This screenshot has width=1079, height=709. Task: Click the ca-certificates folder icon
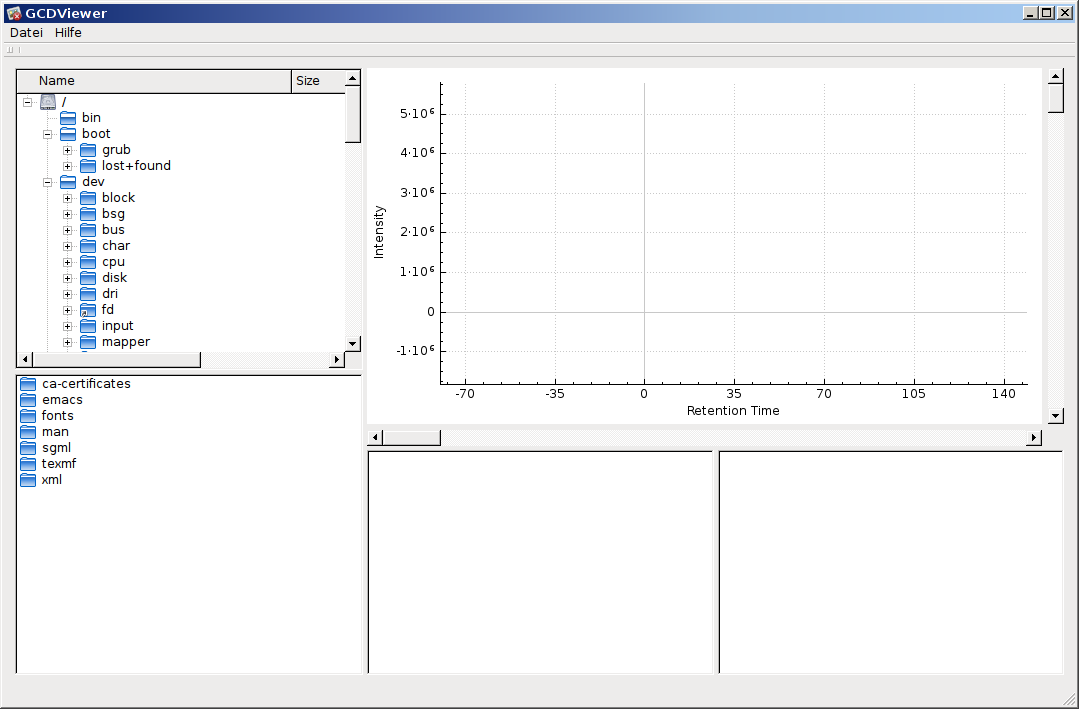click(27, 383)
